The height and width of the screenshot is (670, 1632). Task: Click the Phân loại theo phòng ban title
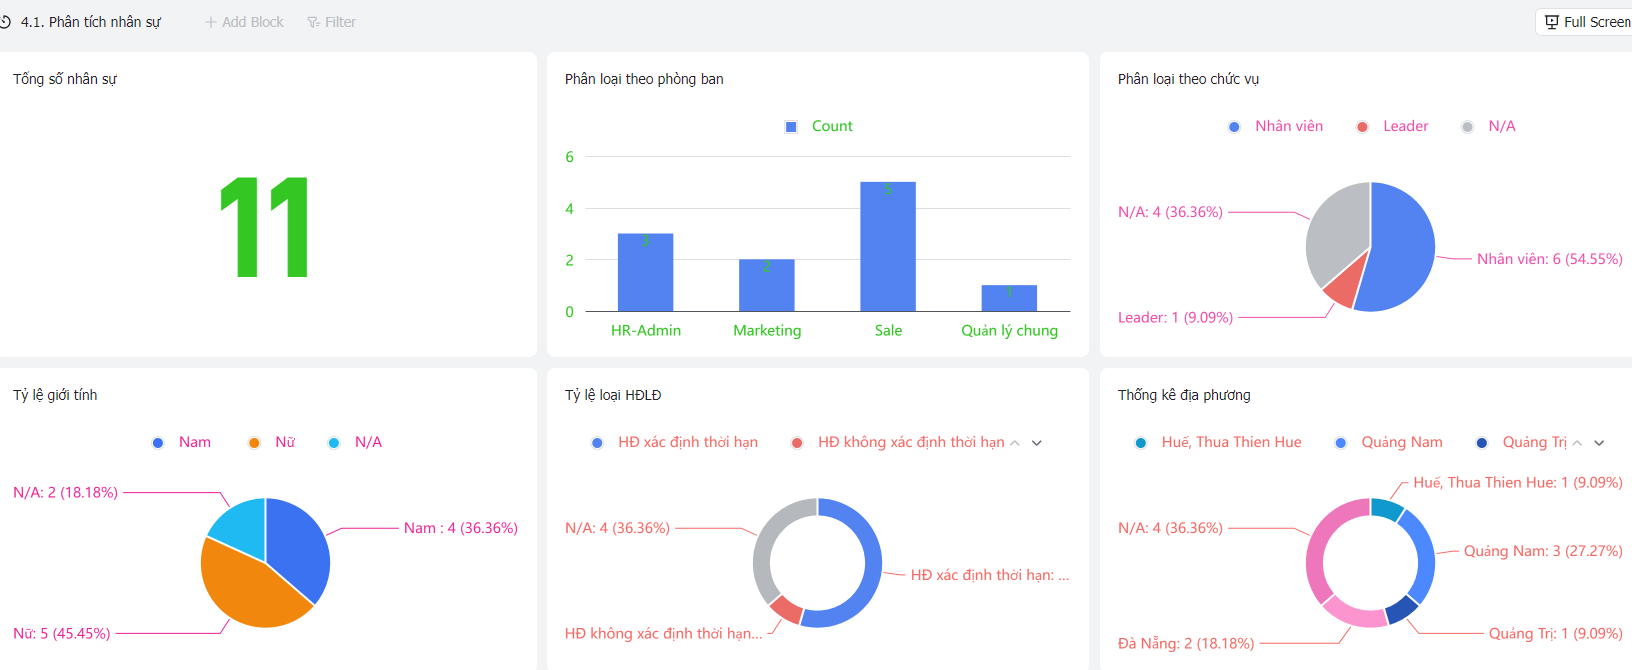tap(644, 79)
